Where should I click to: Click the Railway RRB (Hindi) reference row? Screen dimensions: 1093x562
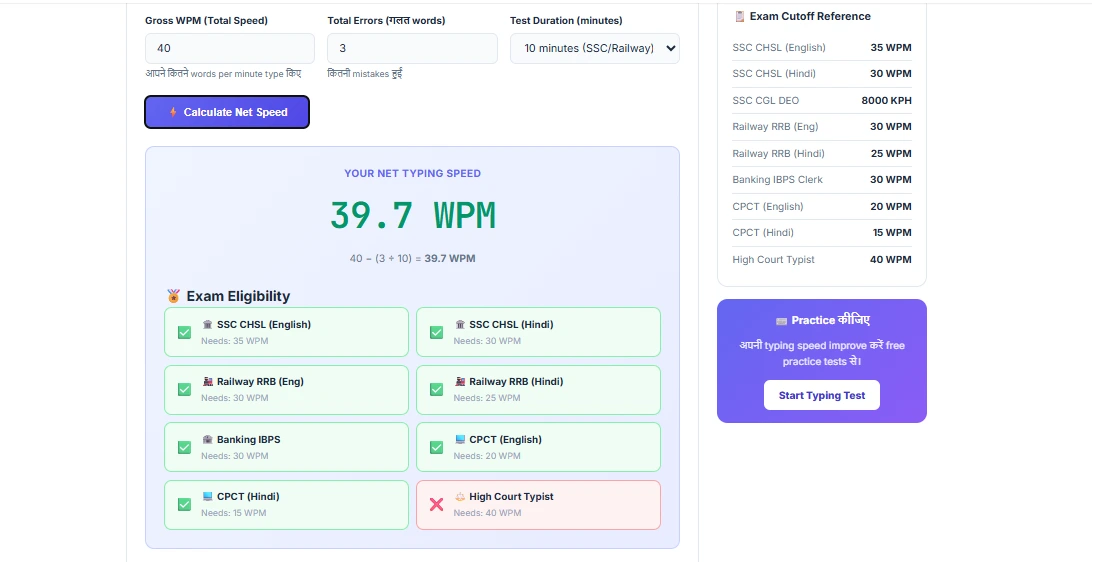[822, 153]
